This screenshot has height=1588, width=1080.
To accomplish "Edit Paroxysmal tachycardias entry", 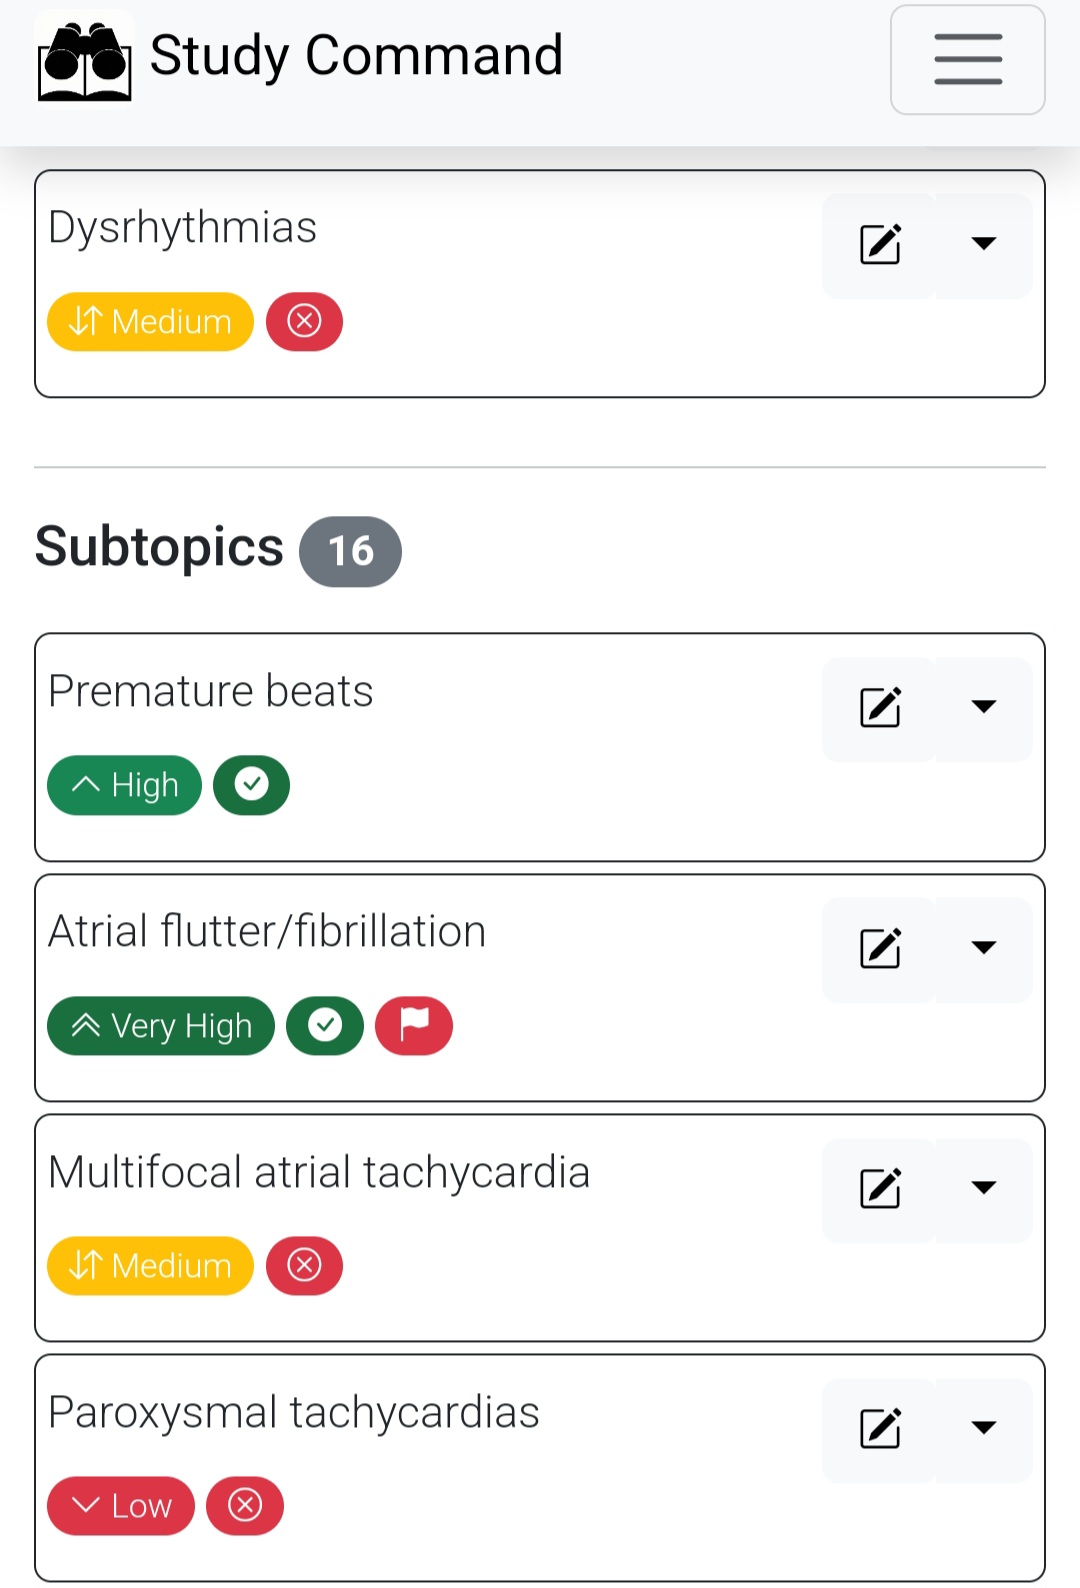I will (x=880, y=1428).
